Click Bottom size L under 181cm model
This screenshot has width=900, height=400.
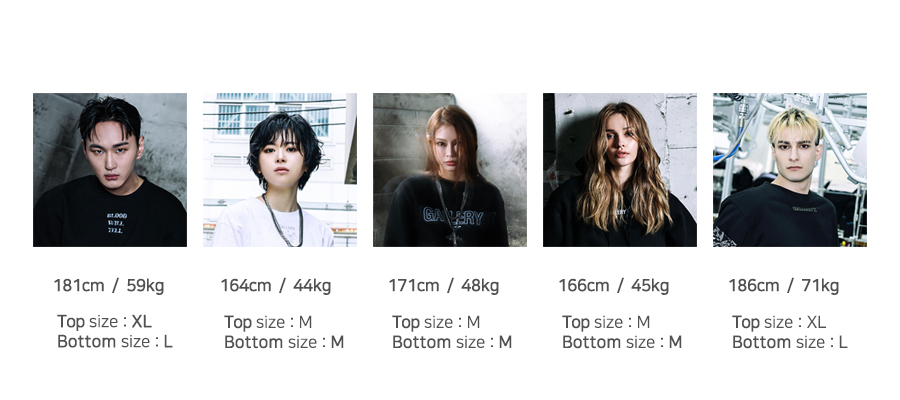[115, 341]
